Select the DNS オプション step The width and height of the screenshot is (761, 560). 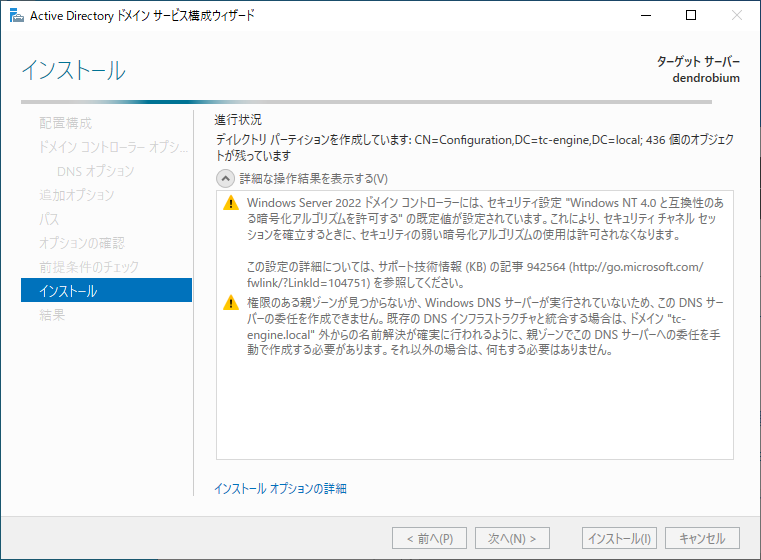[x=96, y=171]
